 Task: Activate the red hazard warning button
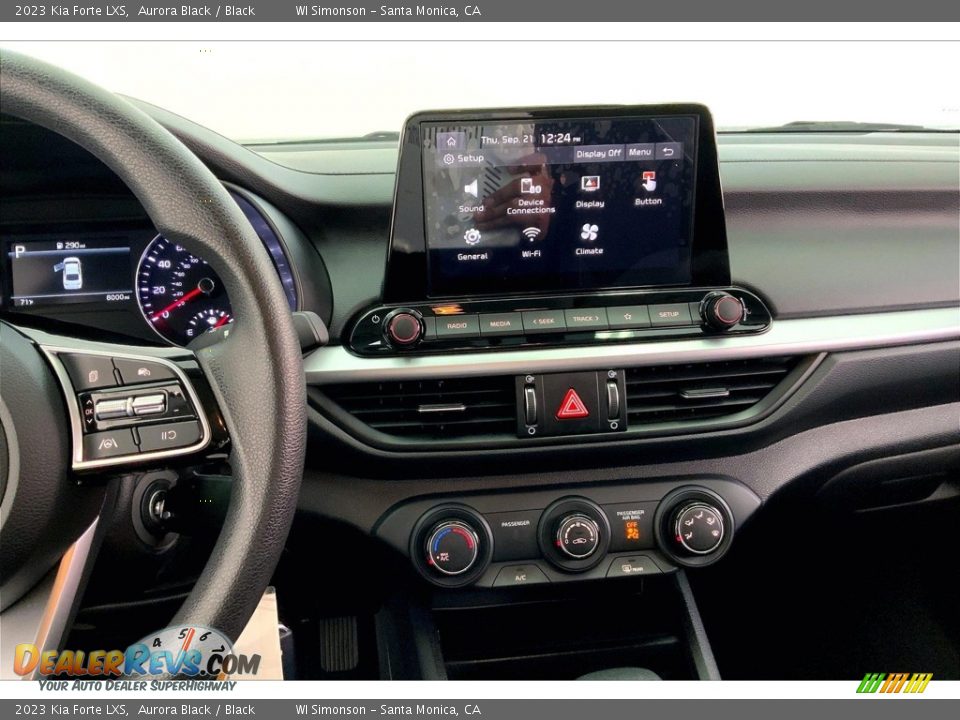[572, 404]
